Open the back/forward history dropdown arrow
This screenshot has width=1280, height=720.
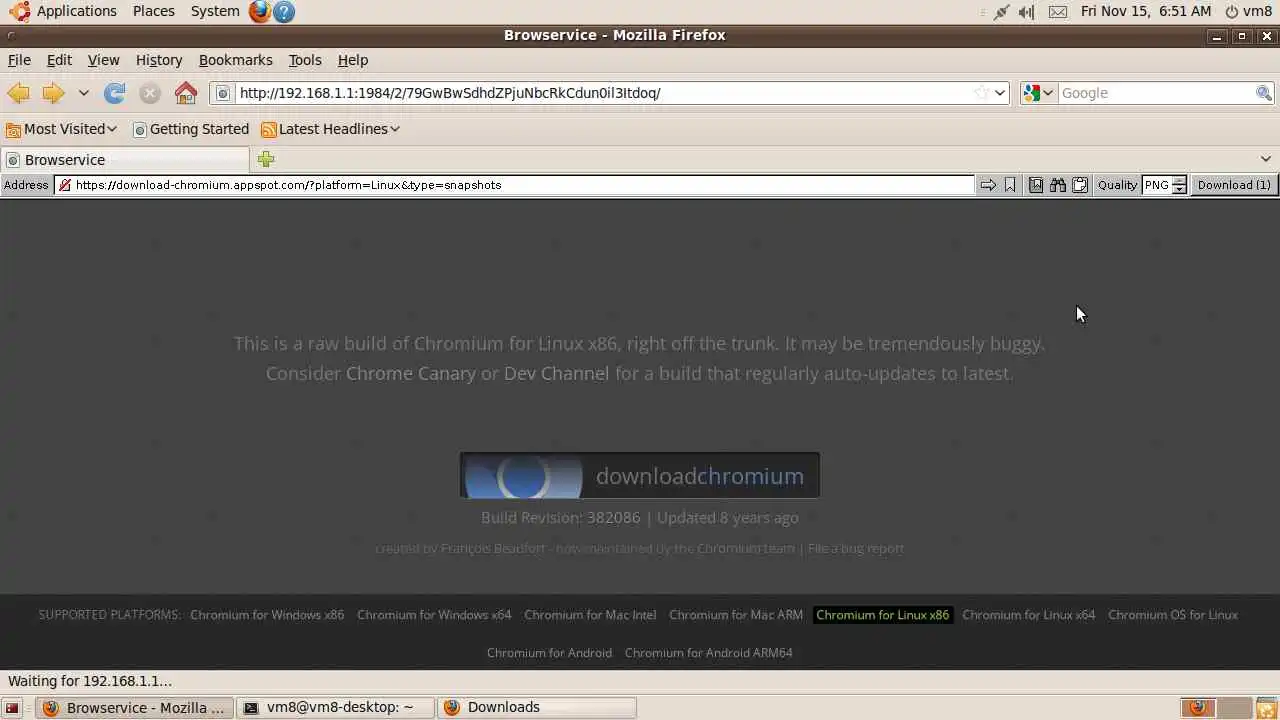84,93
